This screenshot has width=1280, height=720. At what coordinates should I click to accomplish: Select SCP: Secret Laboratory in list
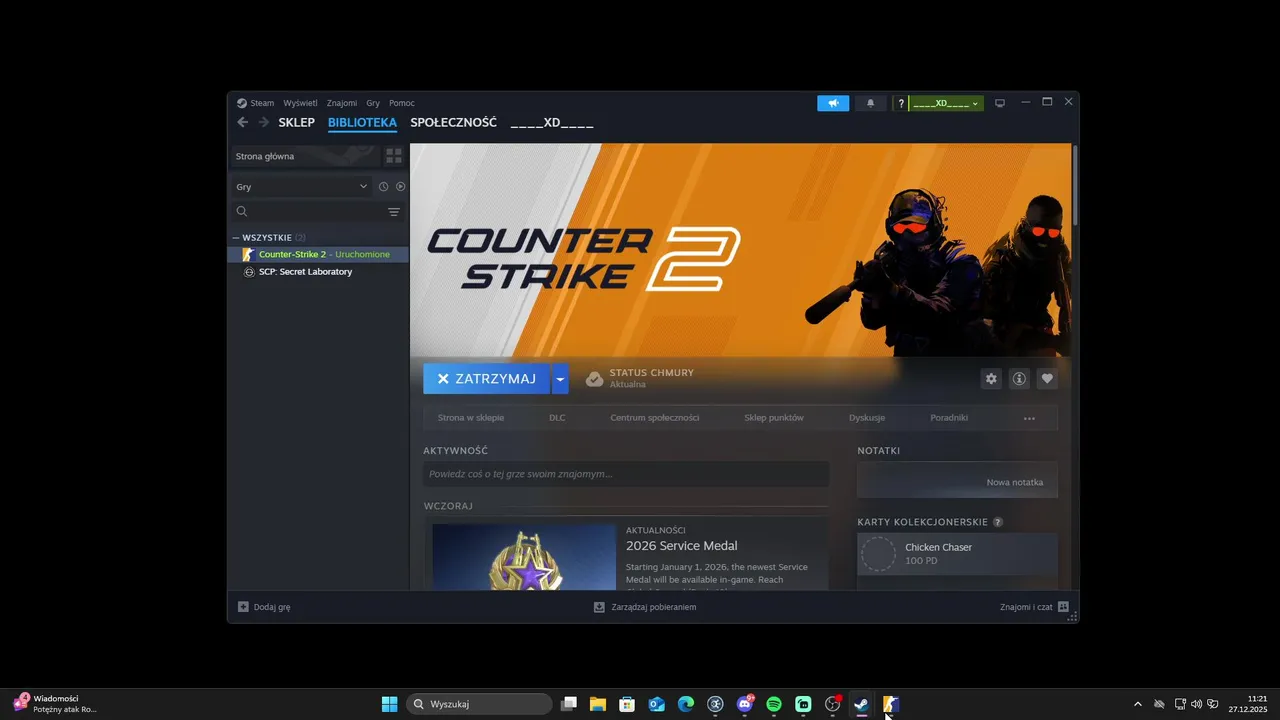[320, 272]
